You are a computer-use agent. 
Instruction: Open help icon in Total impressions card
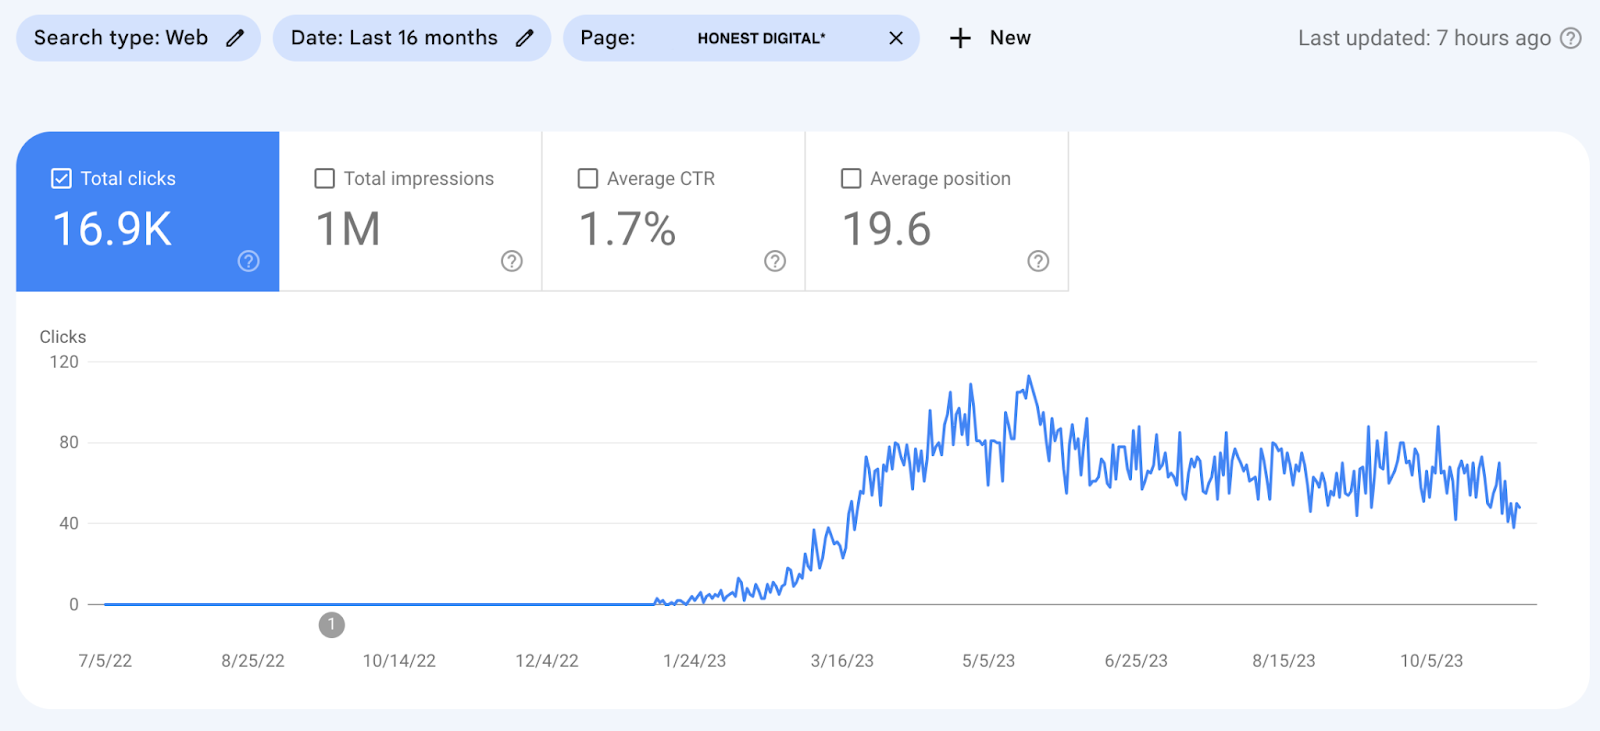tap(511, 261)
